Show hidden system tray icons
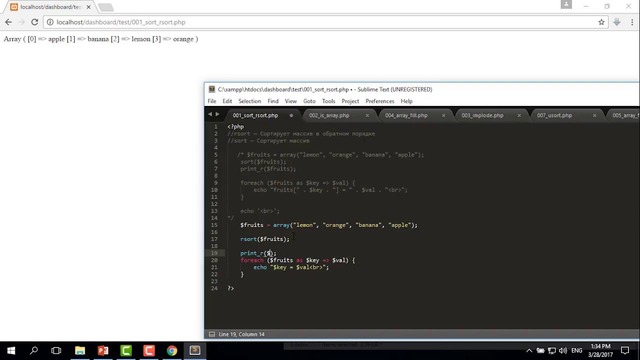The image size is (640, 360). pyautogui.click(x=529, y=351)
